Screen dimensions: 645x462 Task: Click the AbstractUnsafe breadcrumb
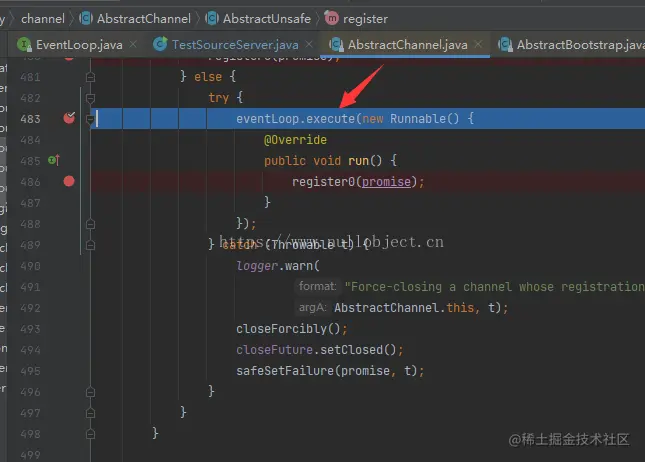267,19
